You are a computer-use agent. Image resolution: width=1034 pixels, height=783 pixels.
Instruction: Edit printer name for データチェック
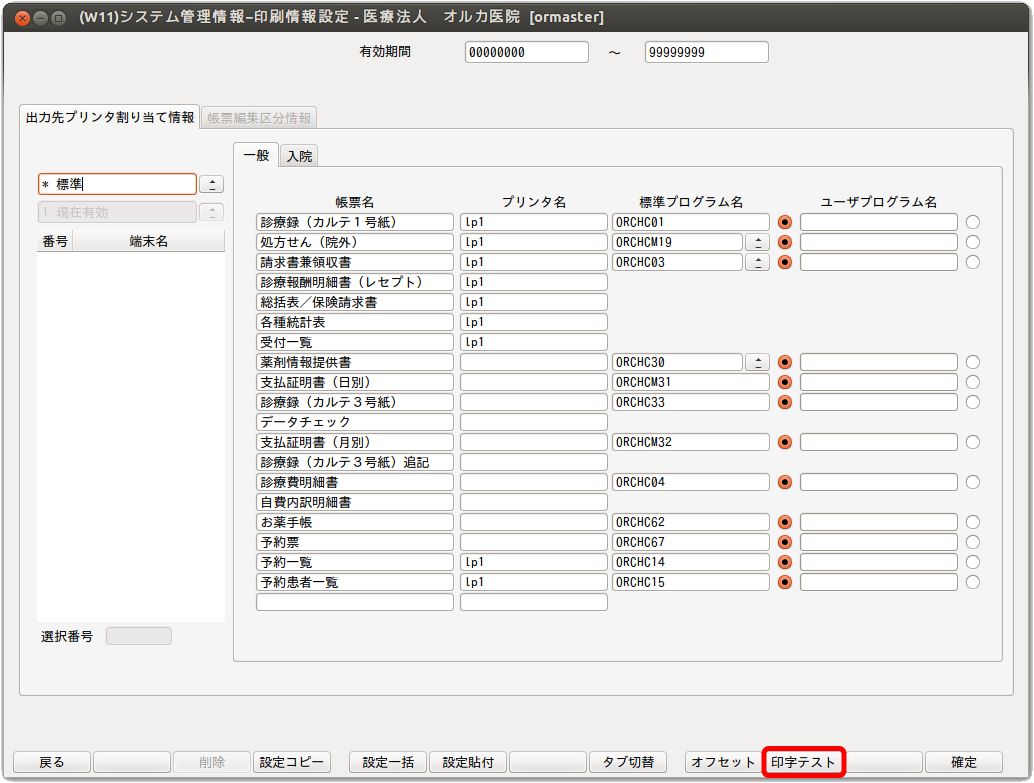coord(533,422)
